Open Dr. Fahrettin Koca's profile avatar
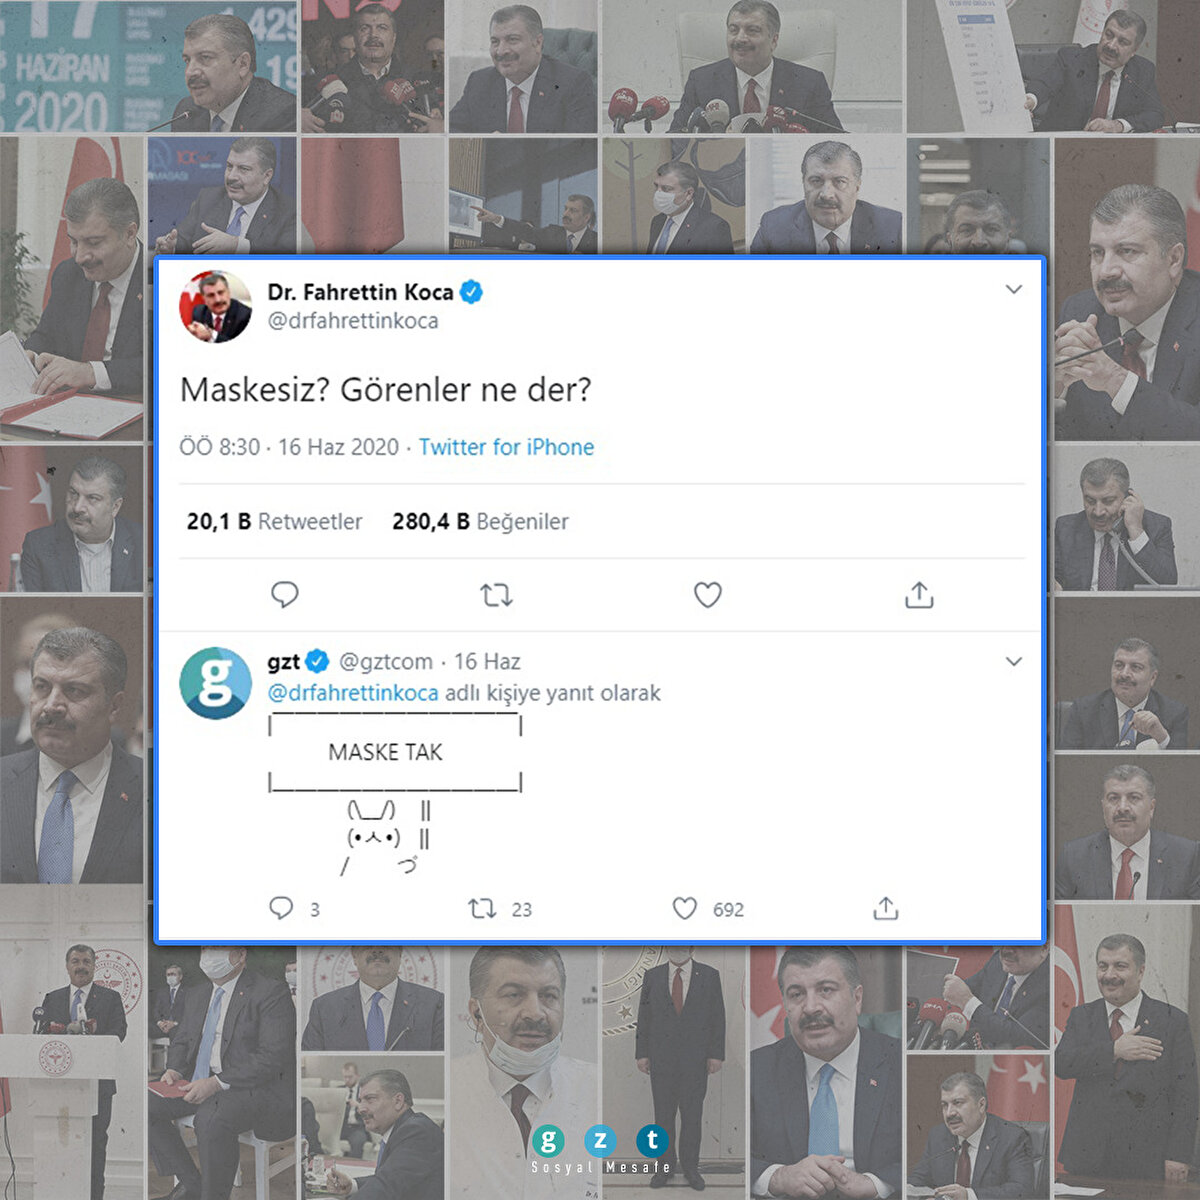Viewport: 1200px width, 1200px height. pyautogui.click(x=215, y=306)
